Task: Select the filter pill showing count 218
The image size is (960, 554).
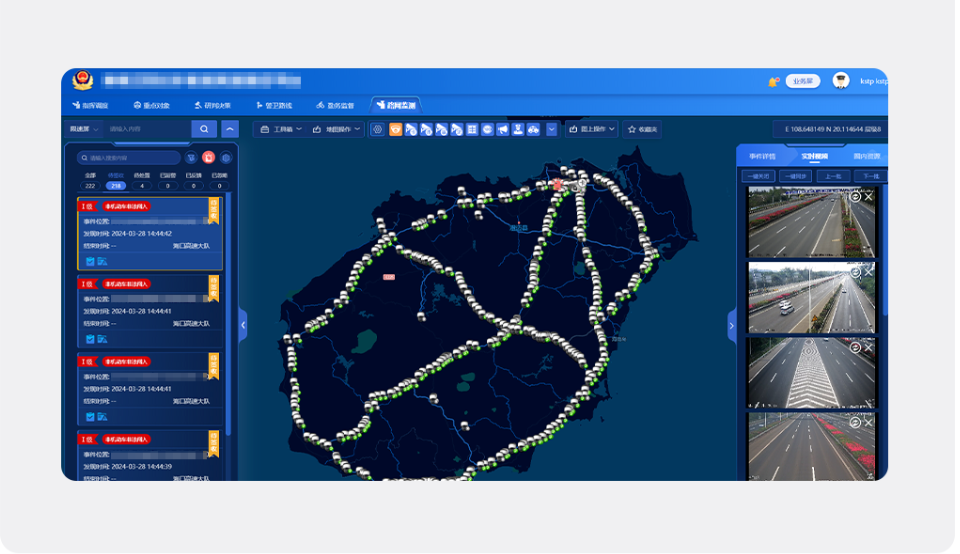Action: (x=116, y=186)
